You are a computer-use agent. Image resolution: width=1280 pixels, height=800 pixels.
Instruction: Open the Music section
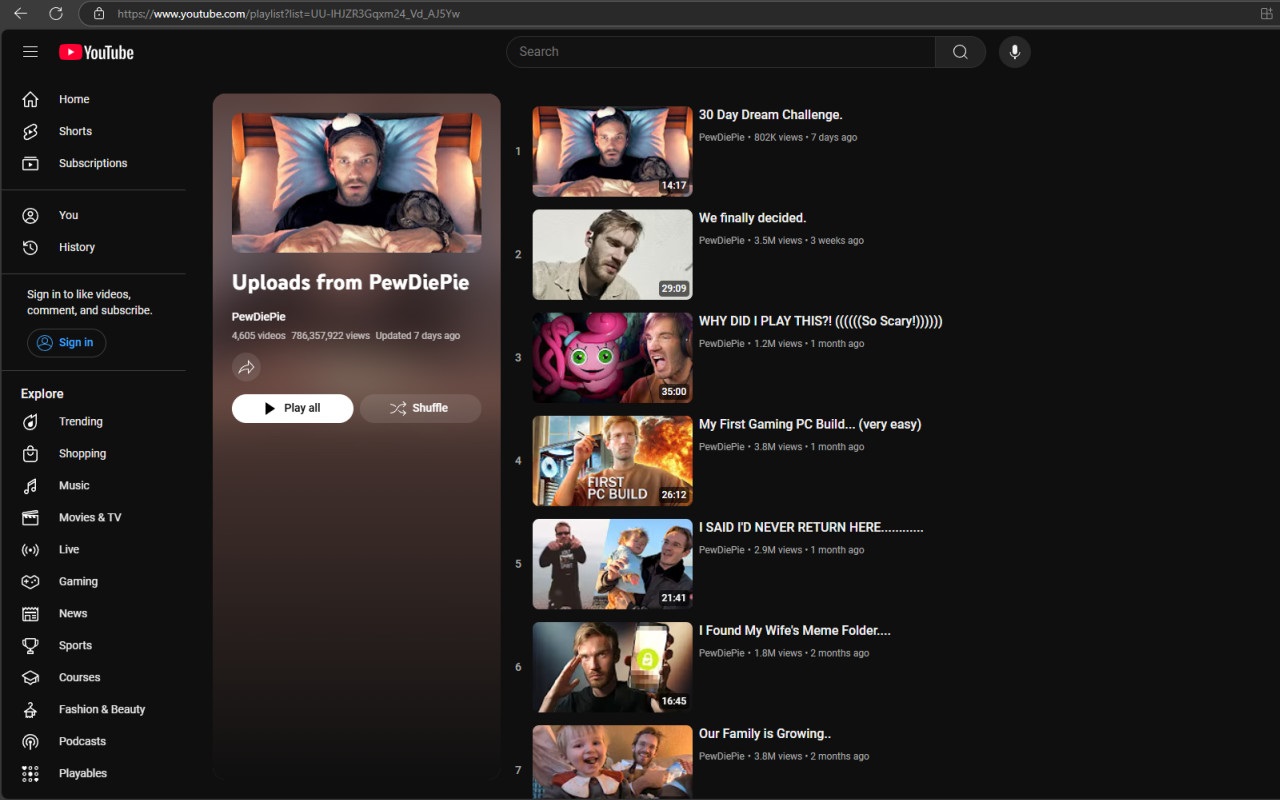pyautogui.click(x=73, y=485)
